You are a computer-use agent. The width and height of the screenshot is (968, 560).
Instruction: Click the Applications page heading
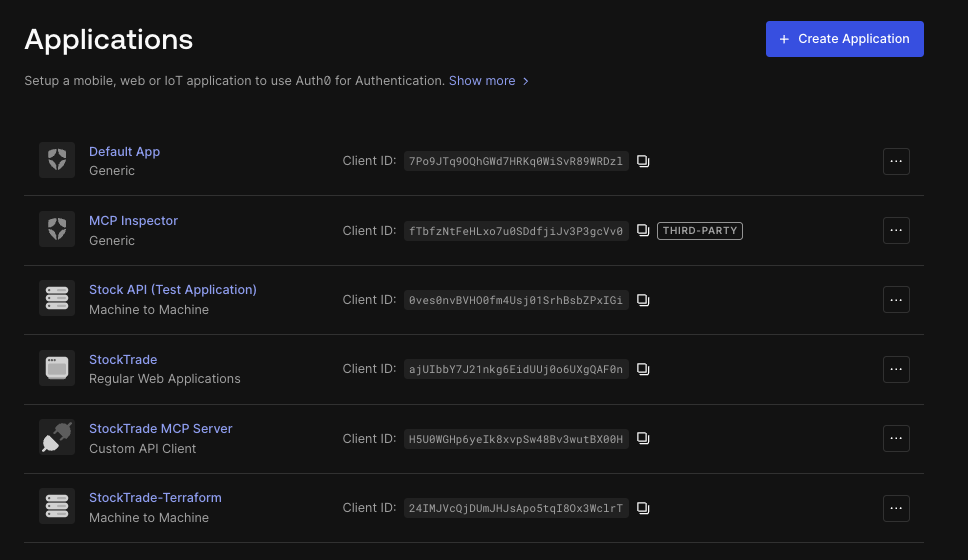point(109,40)
